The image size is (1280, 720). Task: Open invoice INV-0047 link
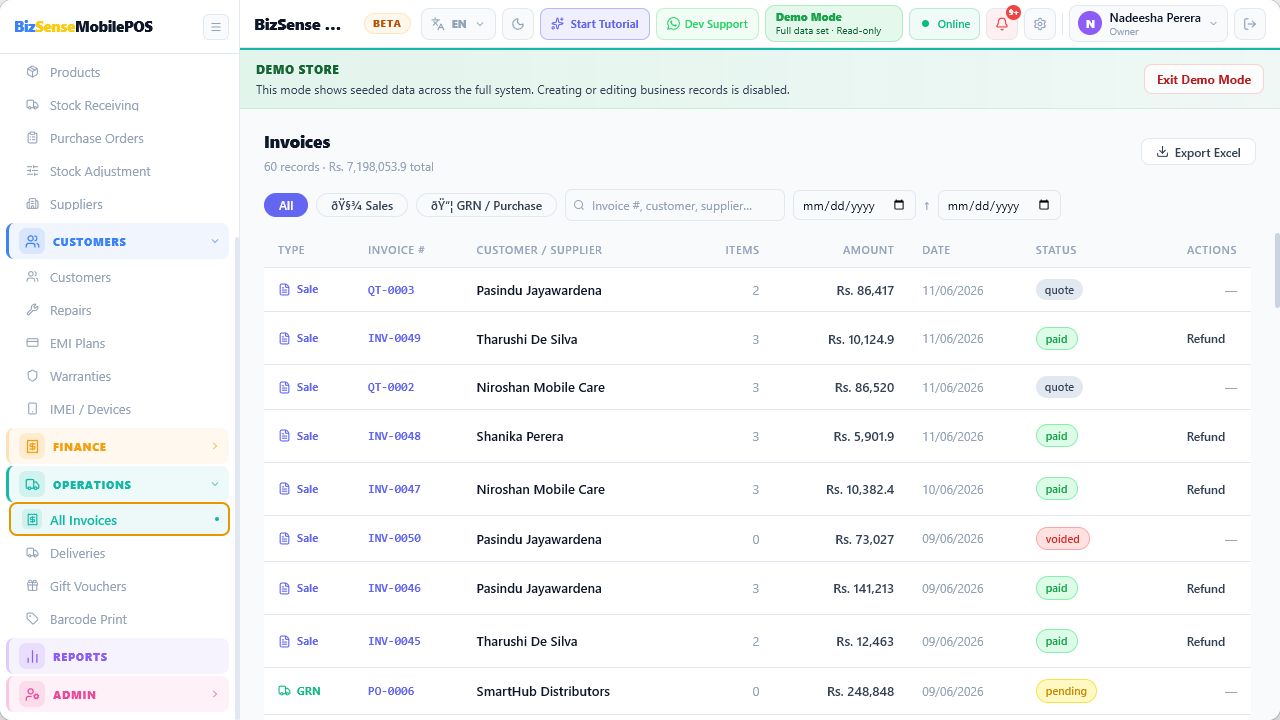[394, 489]
